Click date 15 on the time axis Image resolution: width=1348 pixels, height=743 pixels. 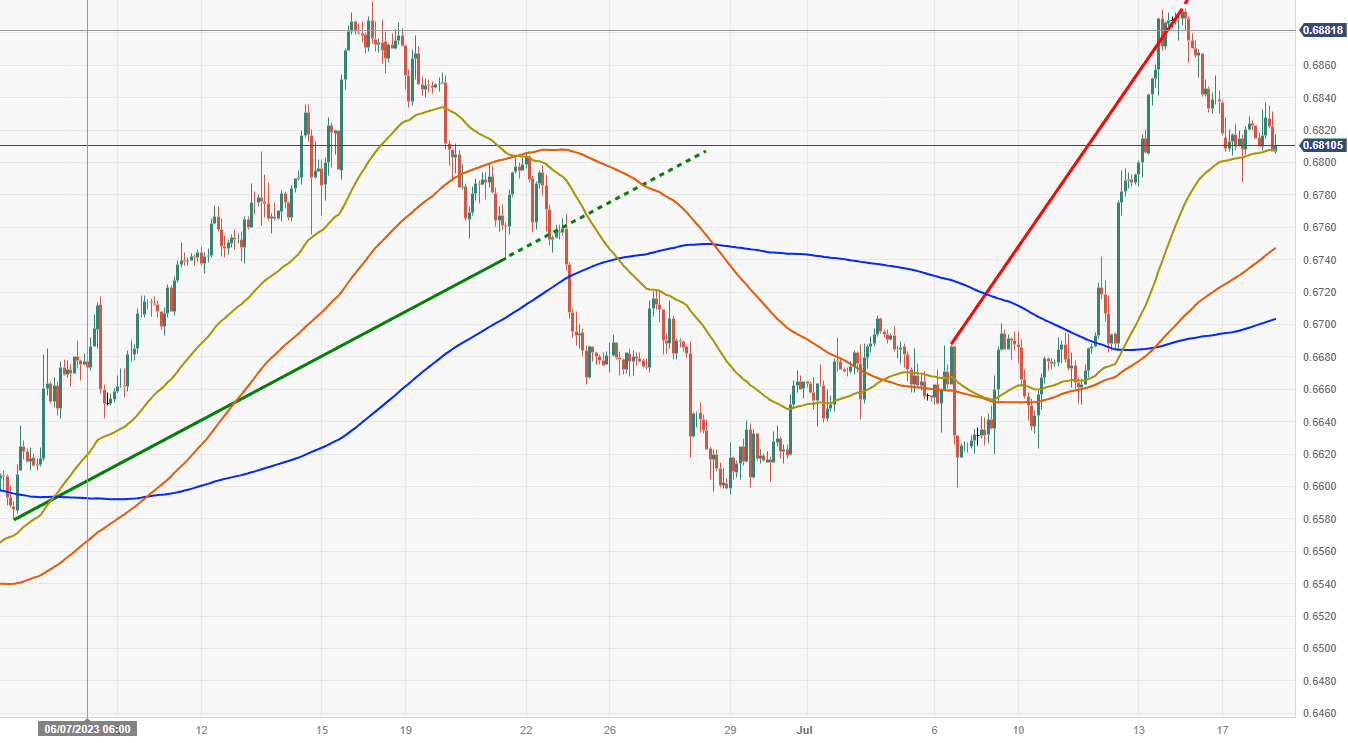pos(321,729)
